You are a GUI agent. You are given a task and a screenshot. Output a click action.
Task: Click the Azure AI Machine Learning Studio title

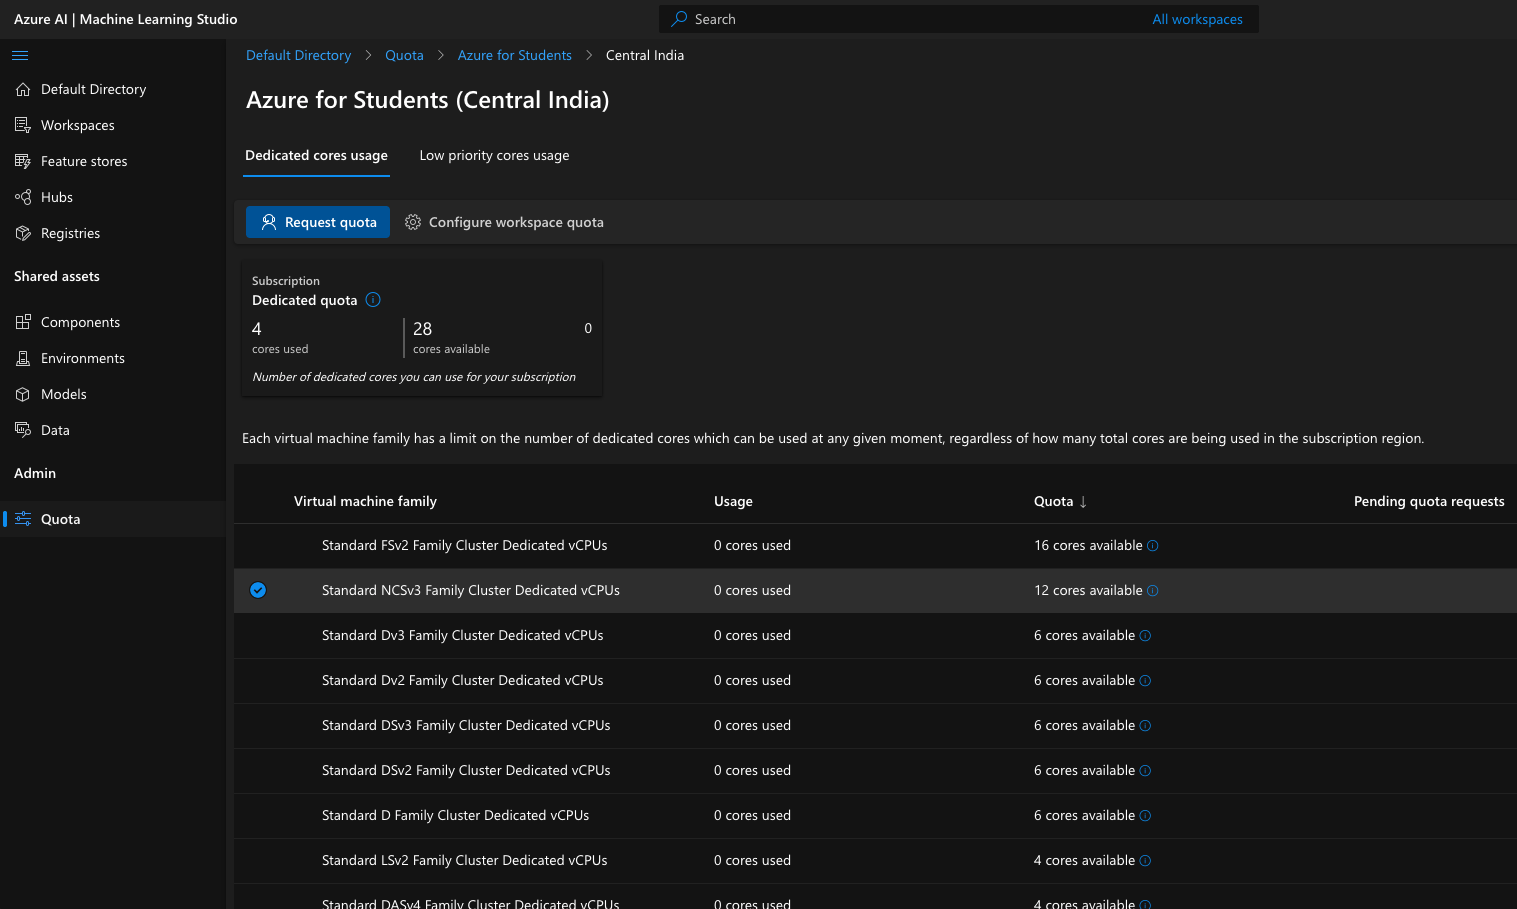point(126,19)
